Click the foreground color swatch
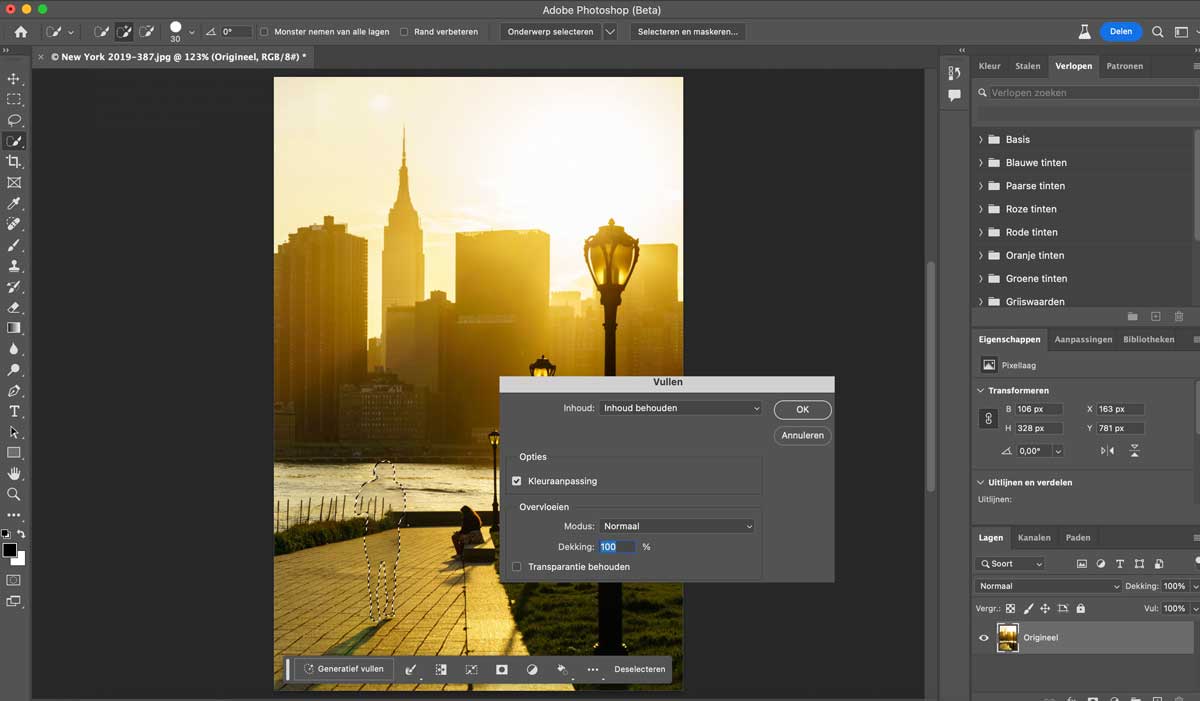This screenshot has width=1200, height=701. 10,549
